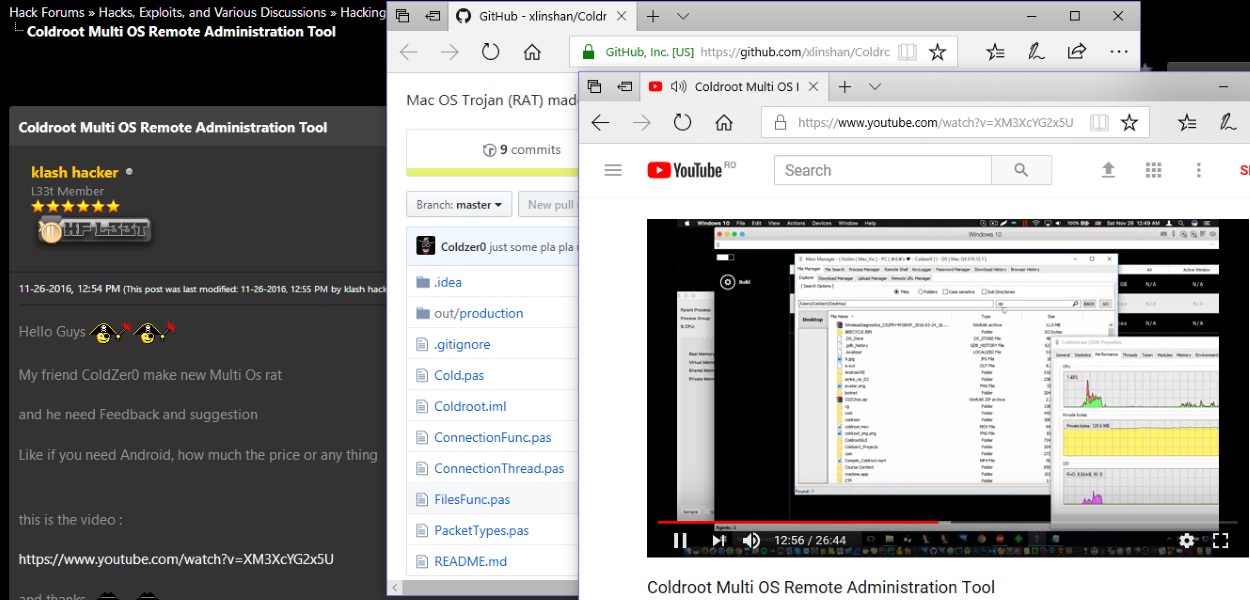The height and width of the screenshot is (600, 1250).
Task: Open video settings gear in player
Action: [1186, 541]
